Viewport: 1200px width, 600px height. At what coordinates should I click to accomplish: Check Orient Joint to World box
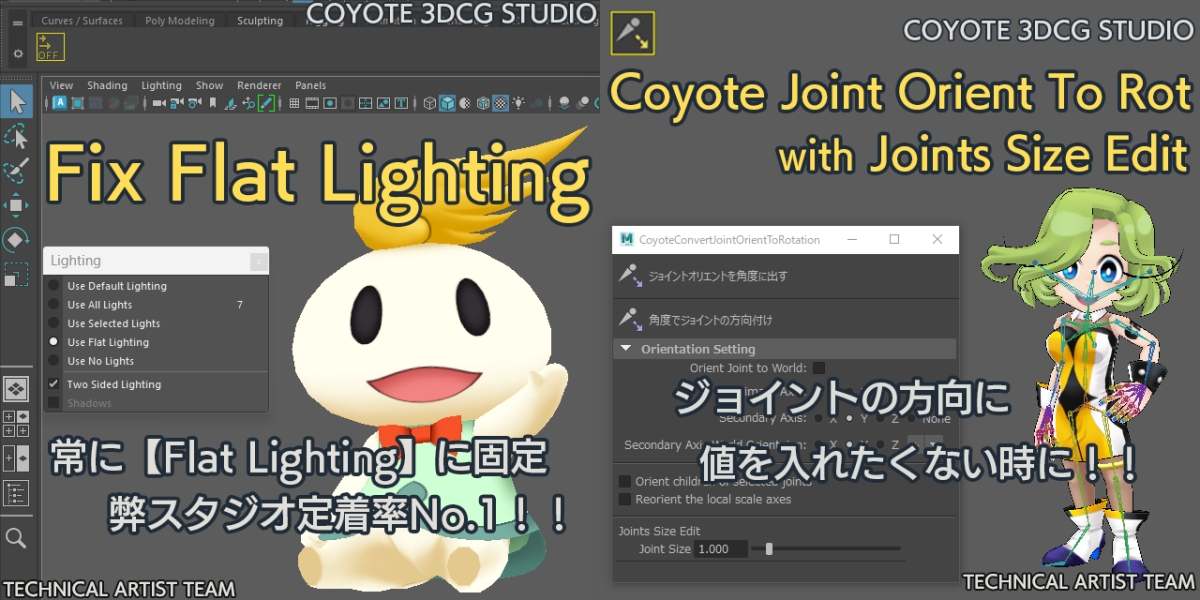[x=819, y=369]
